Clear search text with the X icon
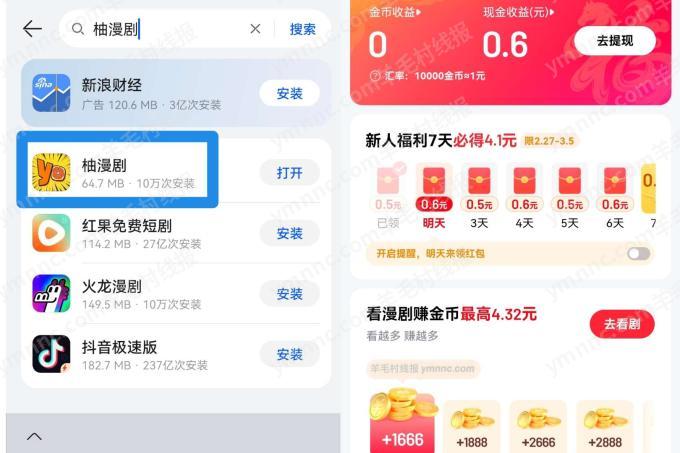680x453 pixels. [255, 29]
